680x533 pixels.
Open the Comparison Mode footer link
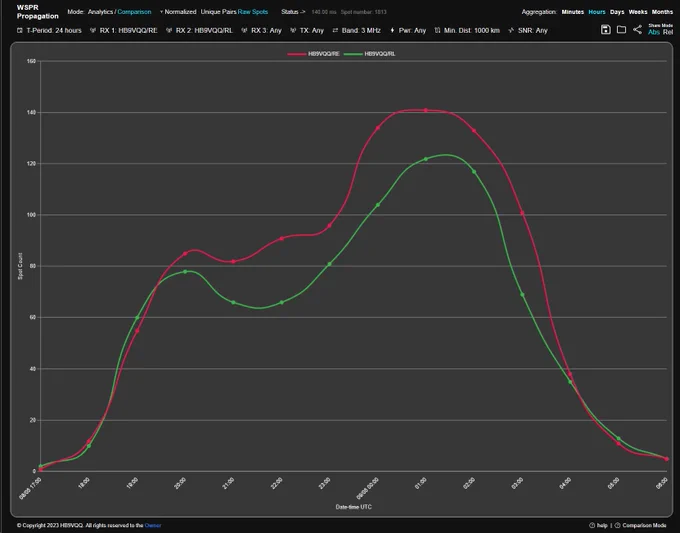point(644,525)
